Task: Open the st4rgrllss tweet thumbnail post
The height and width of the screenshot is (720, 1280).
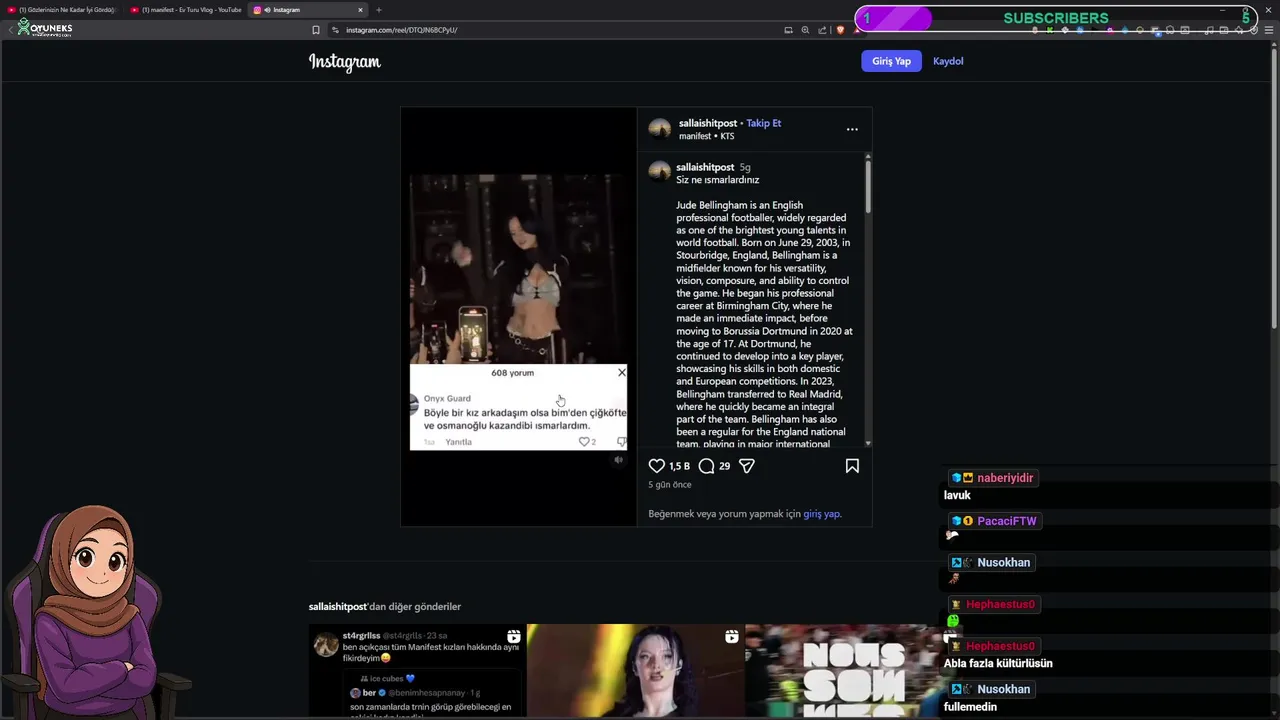Action: tap(416, 670)
